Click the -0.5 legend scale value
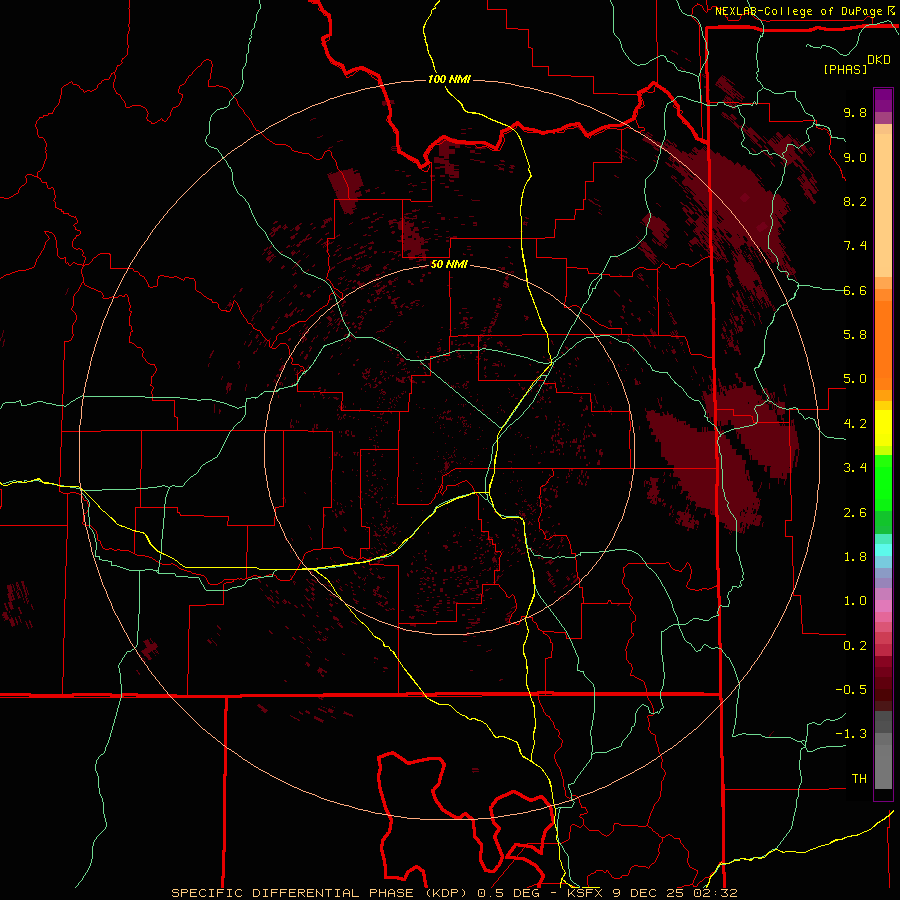 click(x=851, y=690)
